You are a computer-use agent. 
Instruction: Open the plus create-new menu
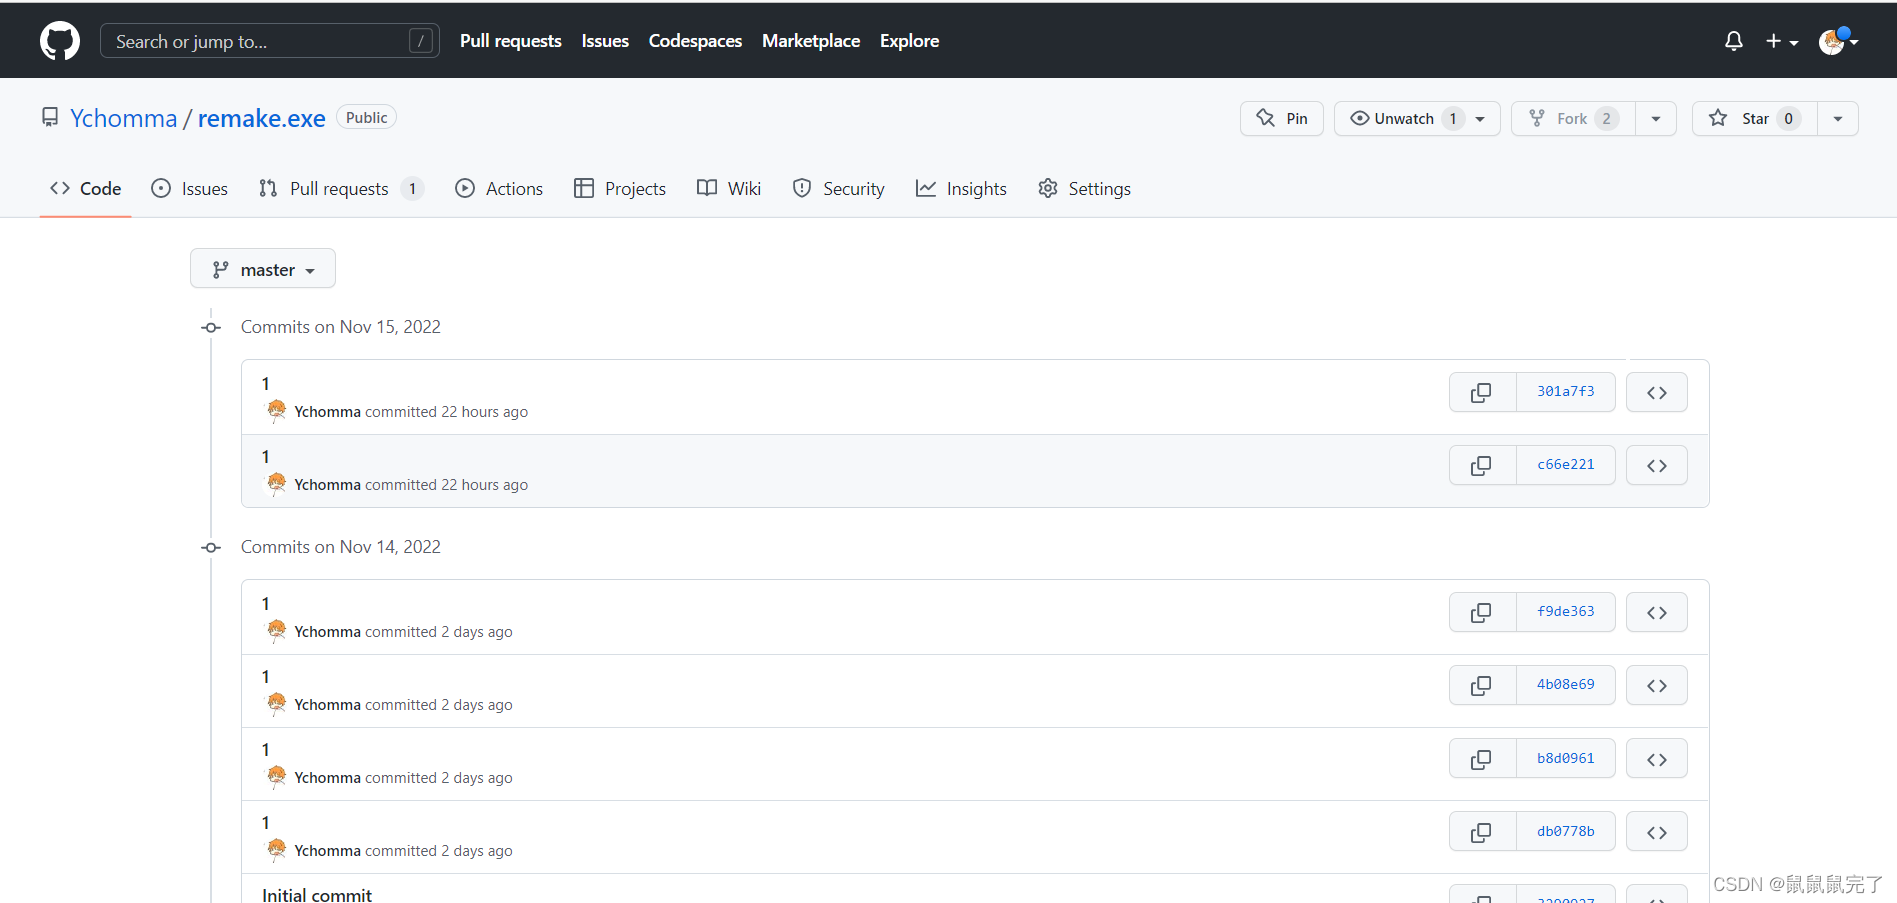[x=1782, y=41]
